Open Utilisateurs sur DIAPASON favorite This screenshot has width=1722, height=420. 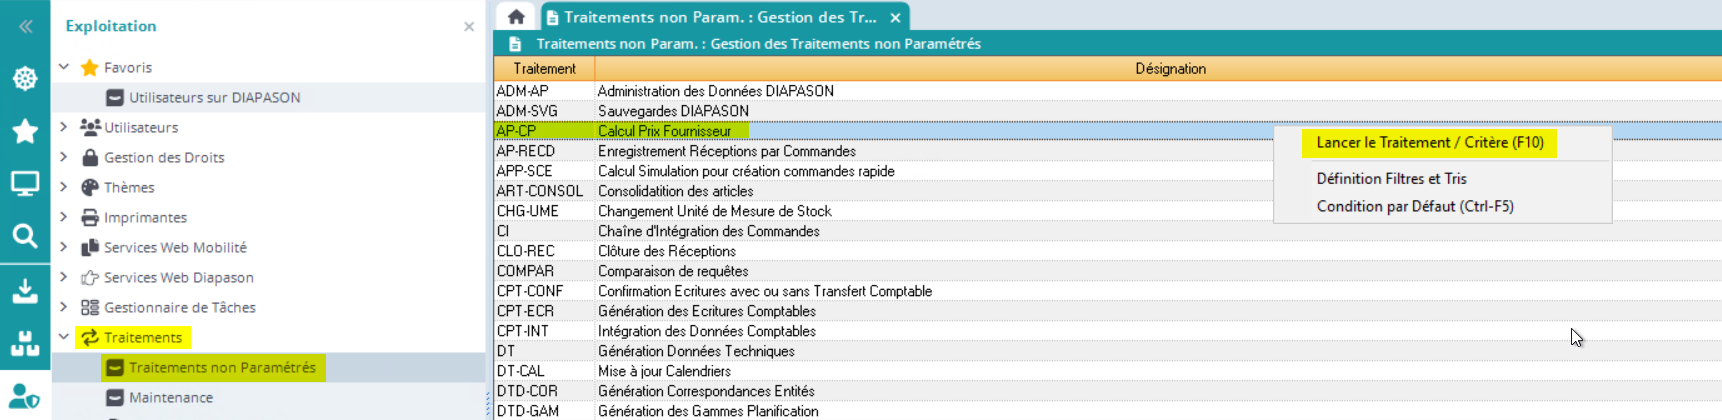click(214, 98)
